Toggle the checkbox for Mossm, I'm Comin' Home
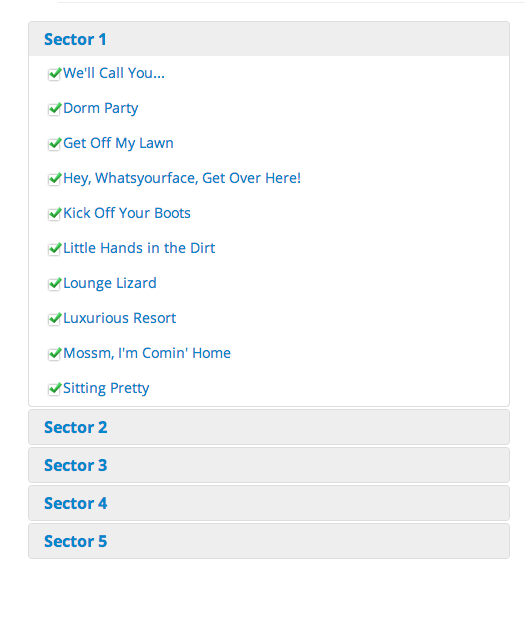The width and height of the screenshot is (525, 630). click(54, 354)
